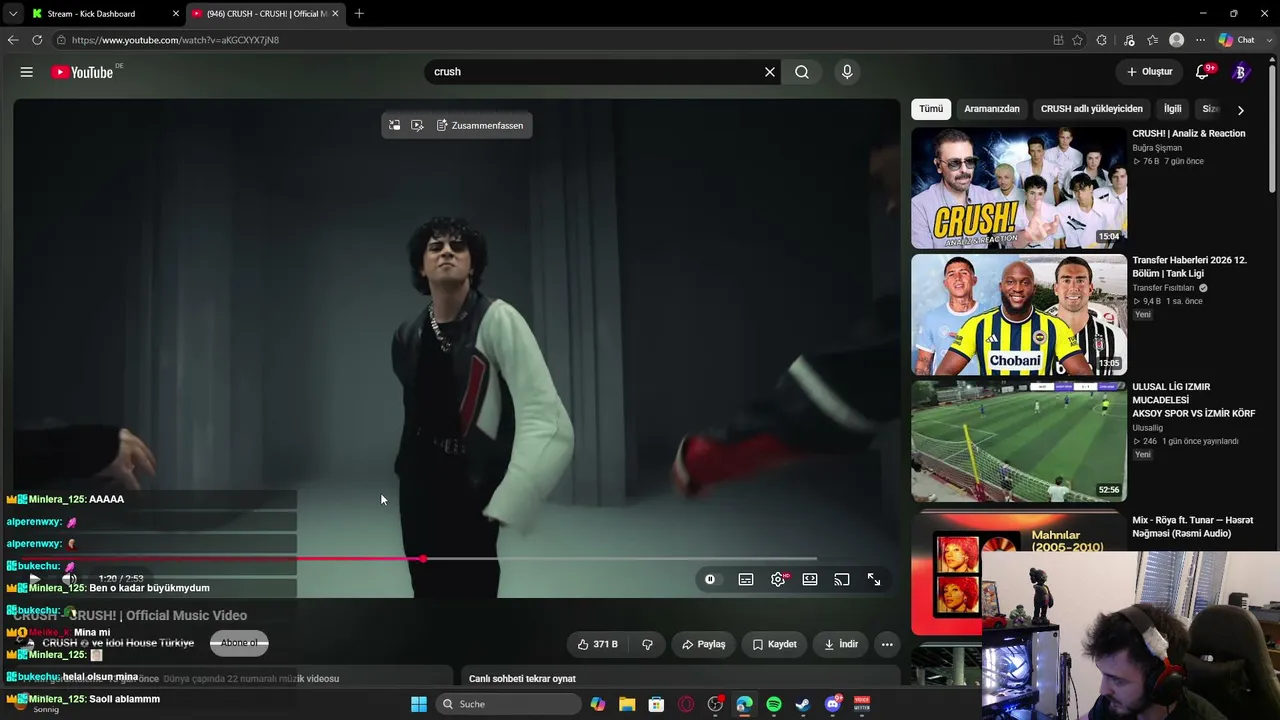The height and width of the screenshot is (720, 1280).
Task: Add this page to favorites star
Action: tap(1077, 40)
